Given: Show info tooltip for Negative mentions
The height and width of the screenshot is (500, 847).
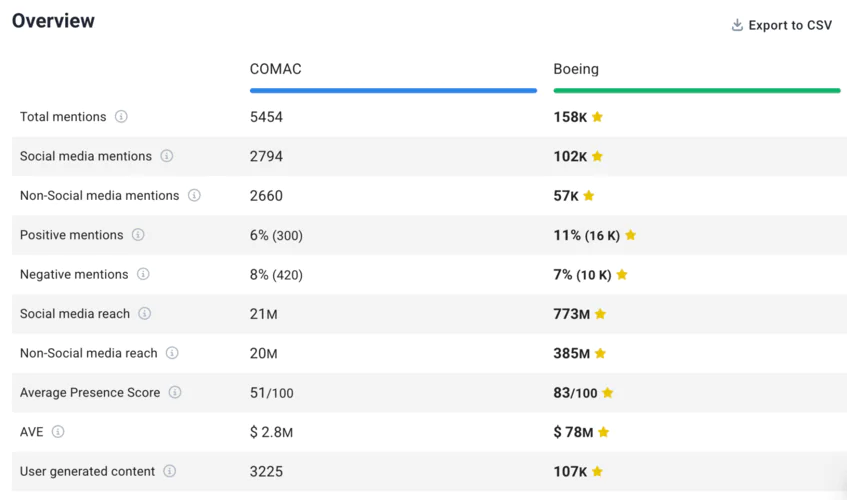Looking at the screenshot, I should (143, 274).
